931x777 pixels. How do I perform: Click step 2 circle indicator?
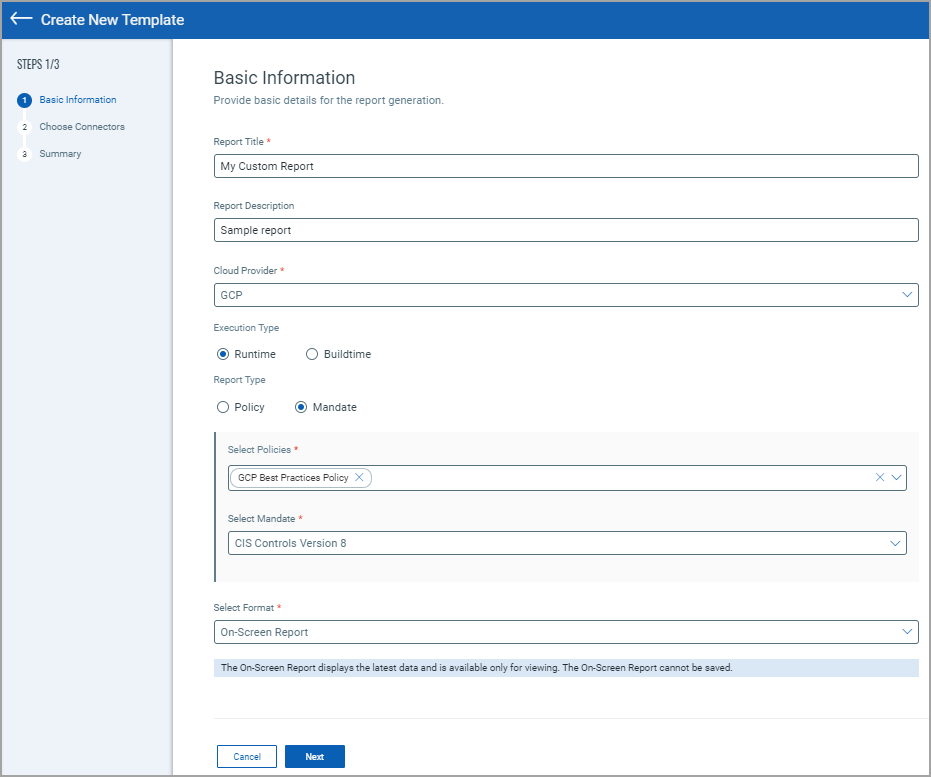(25, 127)
